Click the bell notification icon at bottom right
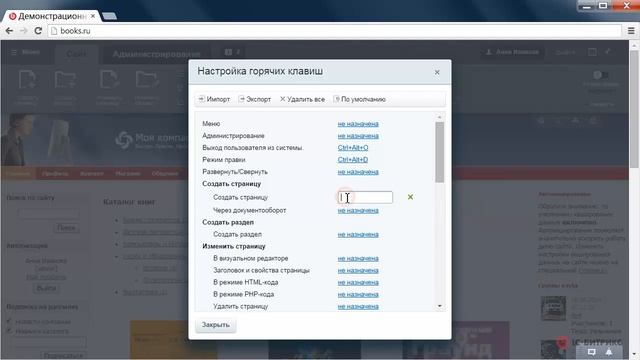Viewport: 640px width, 360px height. coord(609,352)
